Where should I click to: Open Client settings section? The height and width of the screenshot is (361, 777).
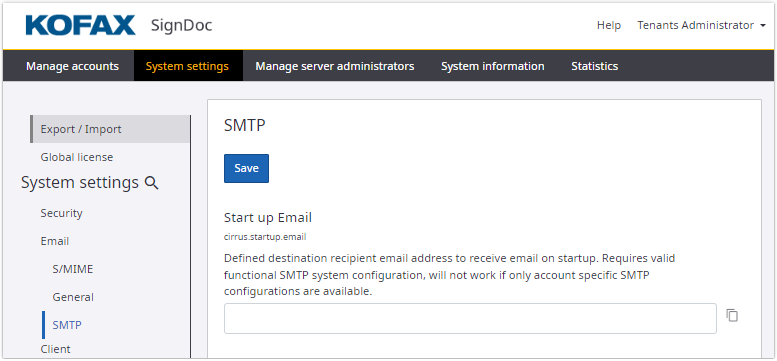point(56,349)
